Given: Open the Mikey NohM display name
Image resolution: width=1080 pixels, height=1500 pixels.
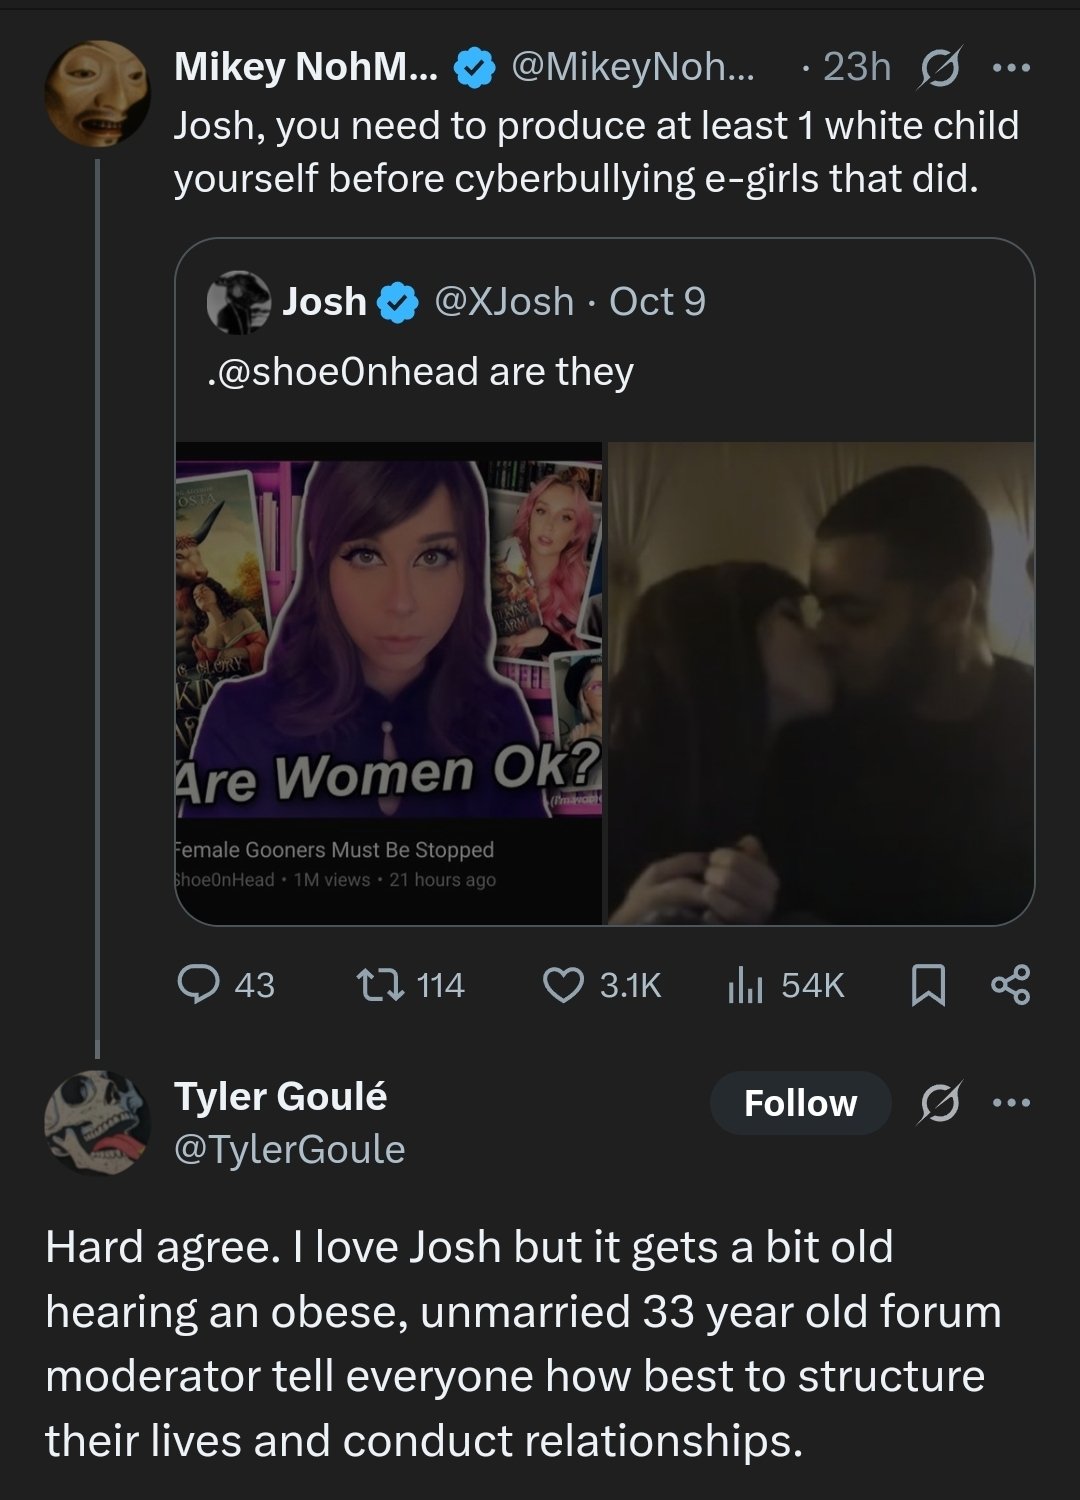Looking at the screenshot, I should (x=305, y=68).
